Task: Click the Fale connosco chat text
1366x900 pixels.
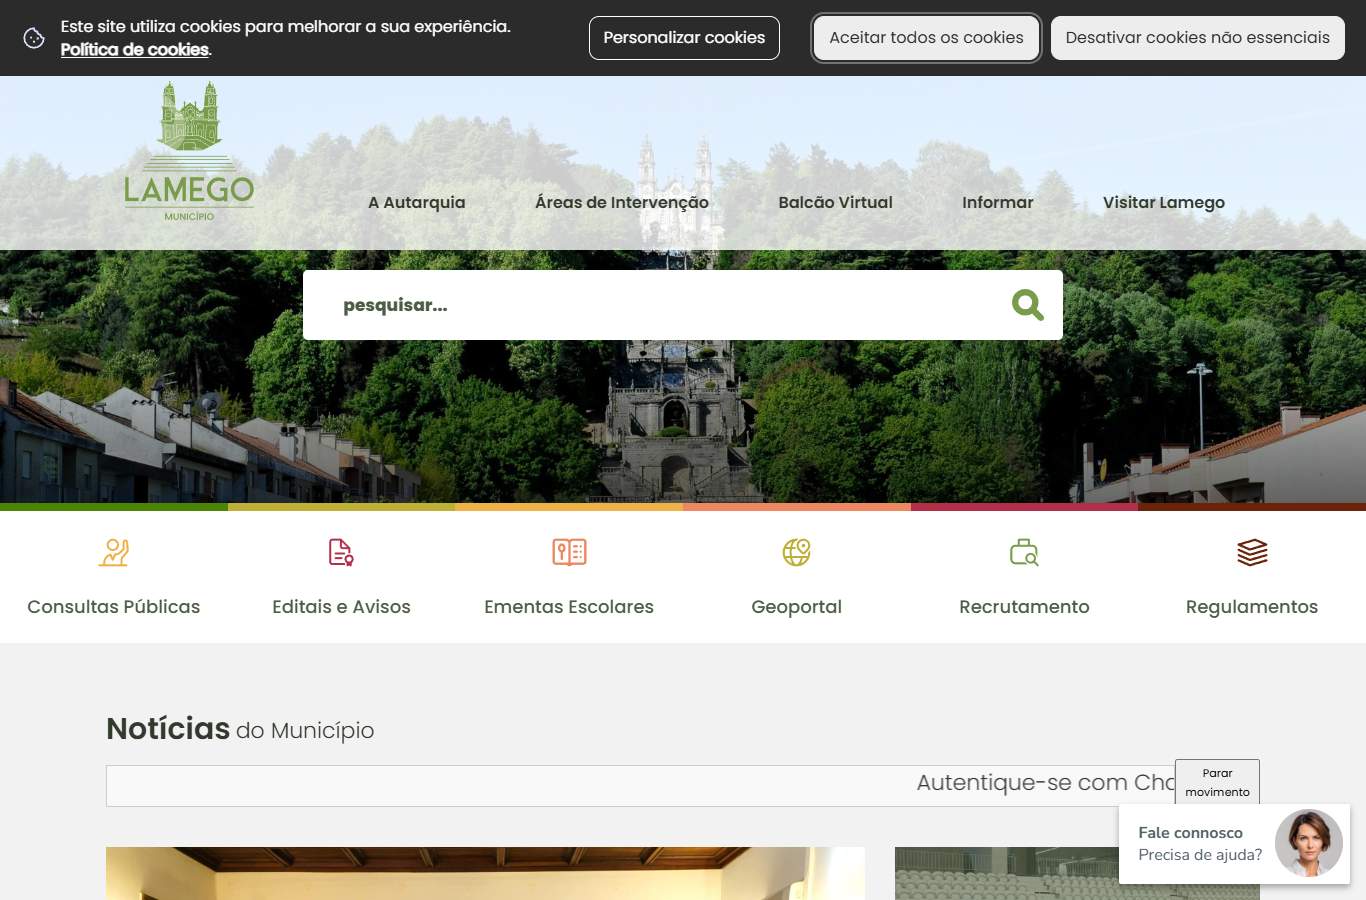Action: [1190, 832]
